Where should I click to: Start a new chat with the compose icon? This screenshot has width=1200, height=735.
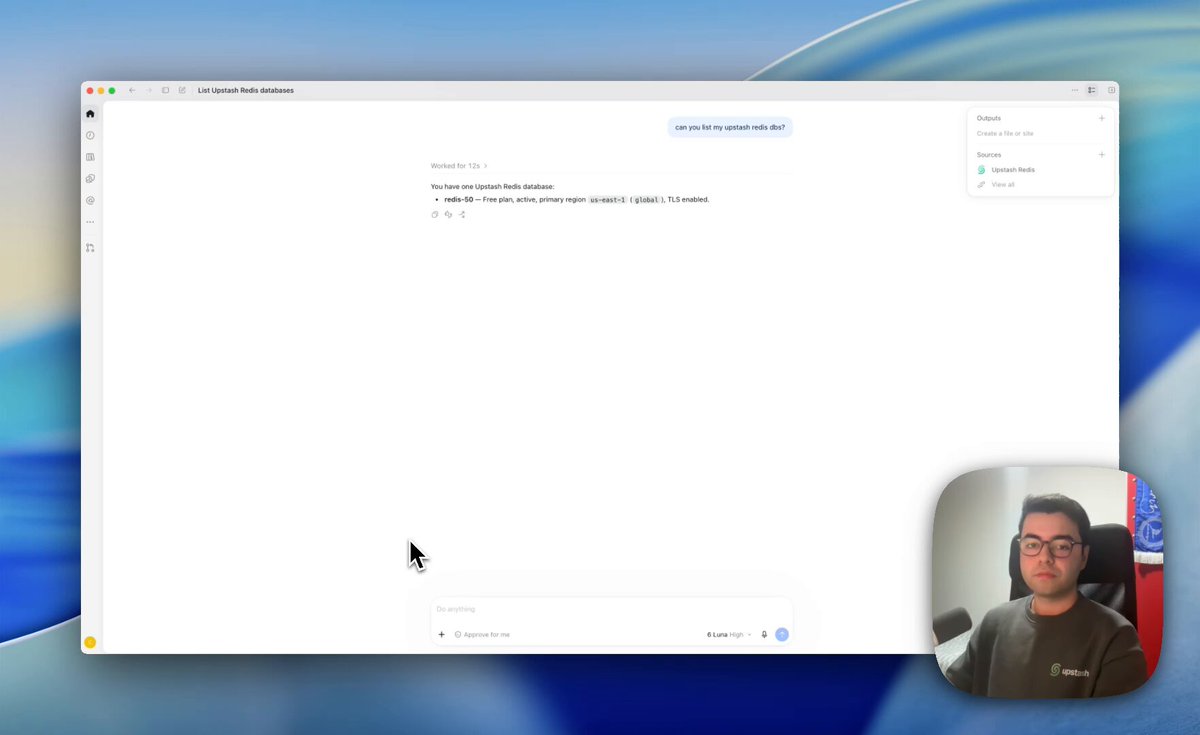182,90
